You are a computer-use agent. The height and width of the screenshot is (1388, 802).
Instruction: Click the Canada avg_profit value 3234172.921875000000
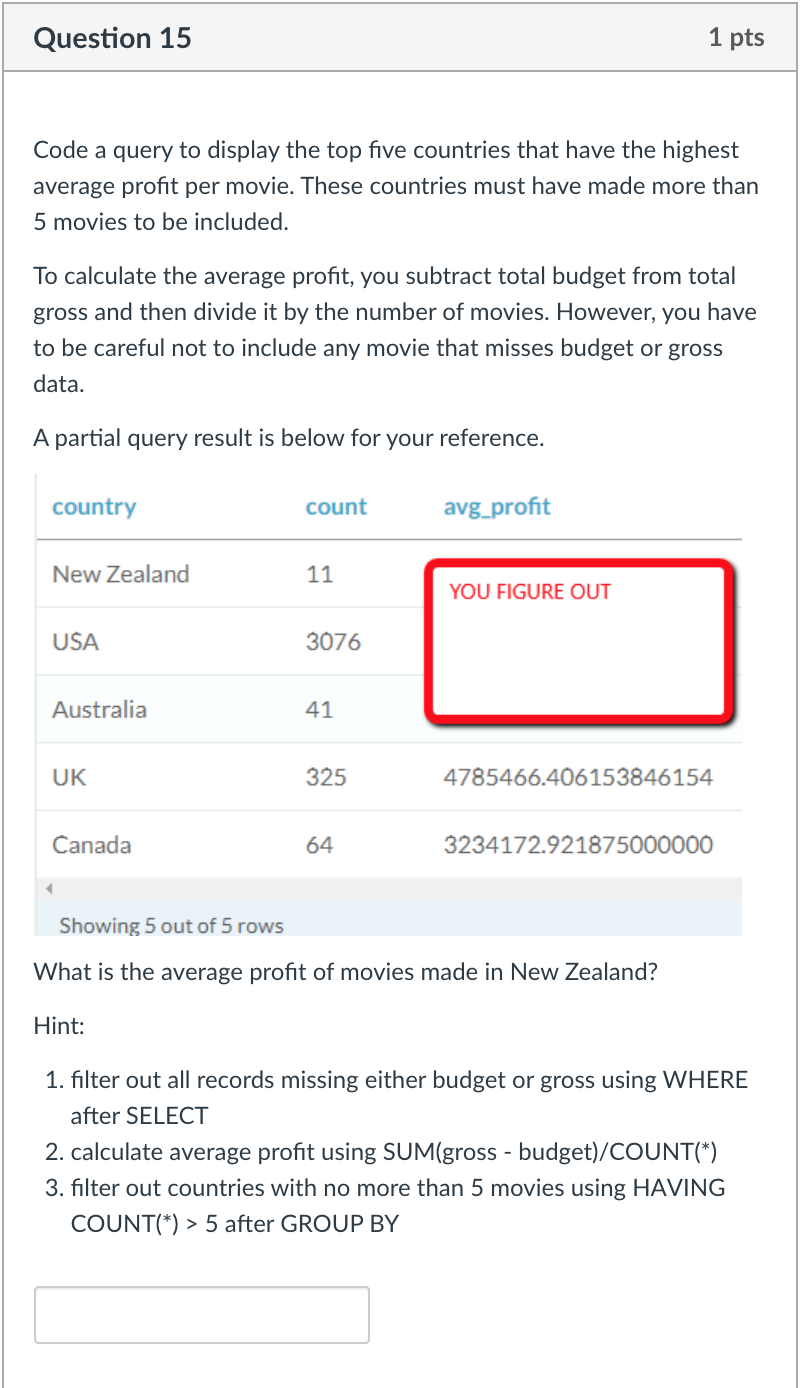point(578,844)
